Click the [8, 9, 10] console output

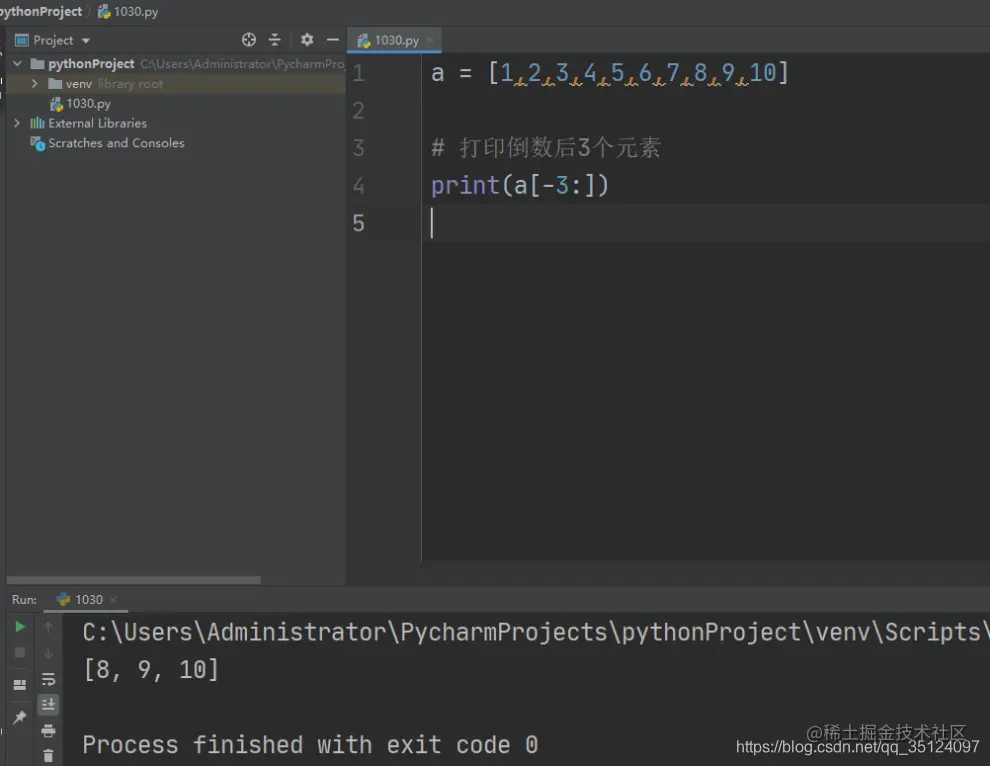tap(152, 670)
